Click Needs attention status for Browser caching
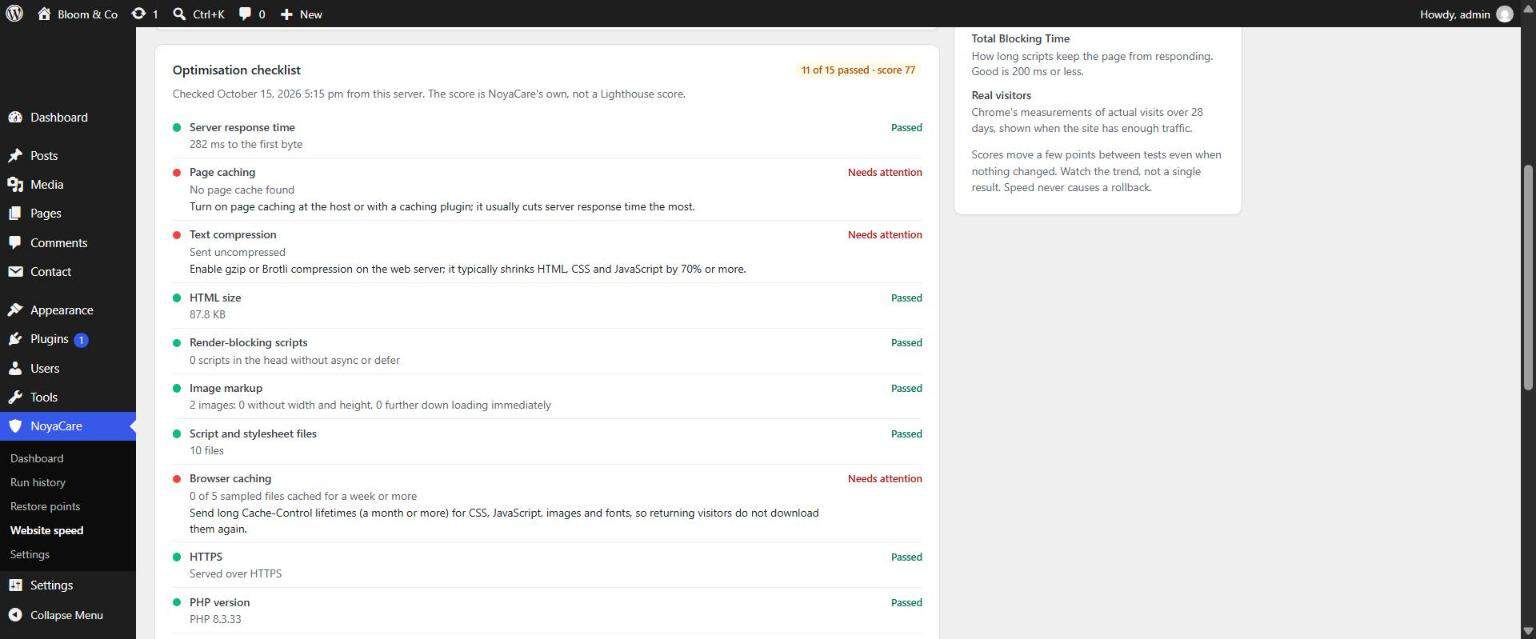Screen dimensions: 1536x639 885,478
